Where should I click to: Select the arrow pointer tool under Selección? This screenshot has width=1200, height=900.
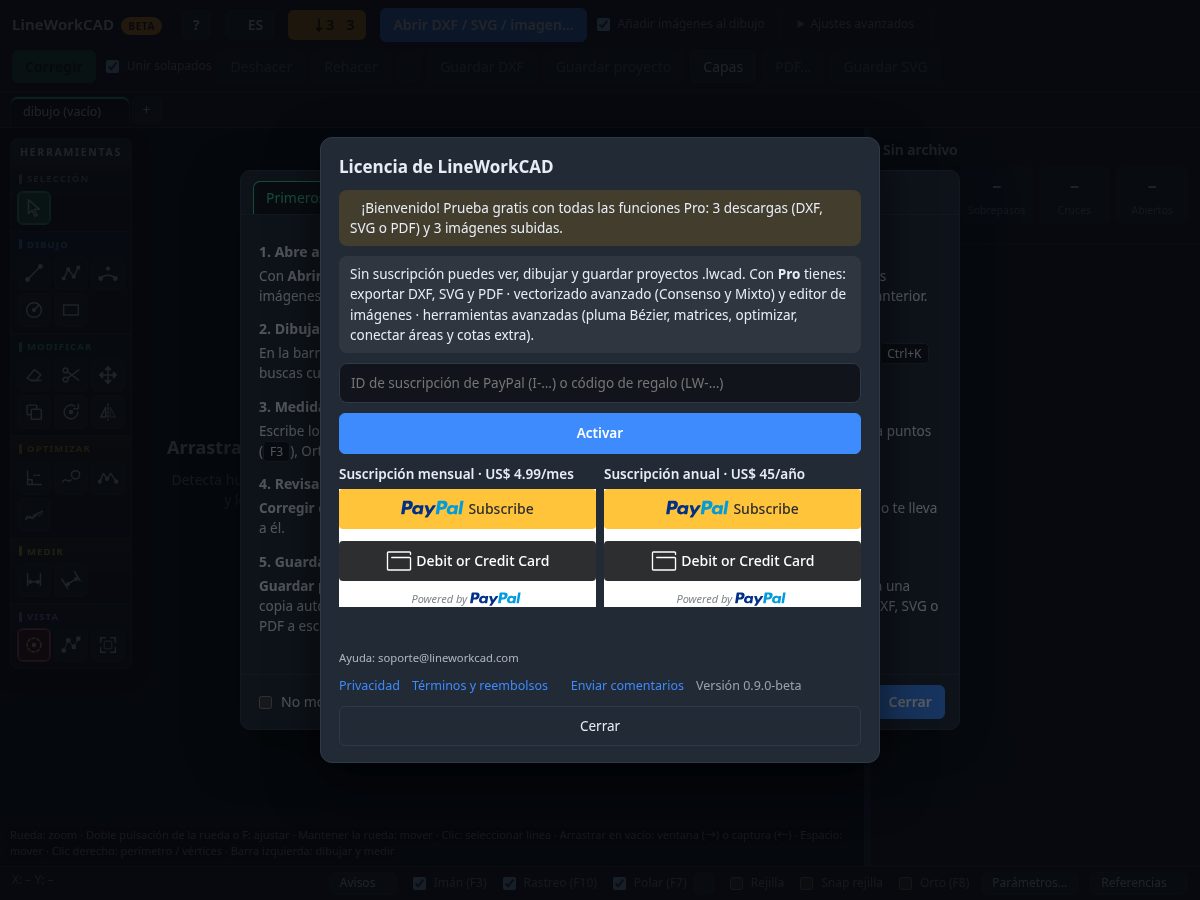point(34,207)
